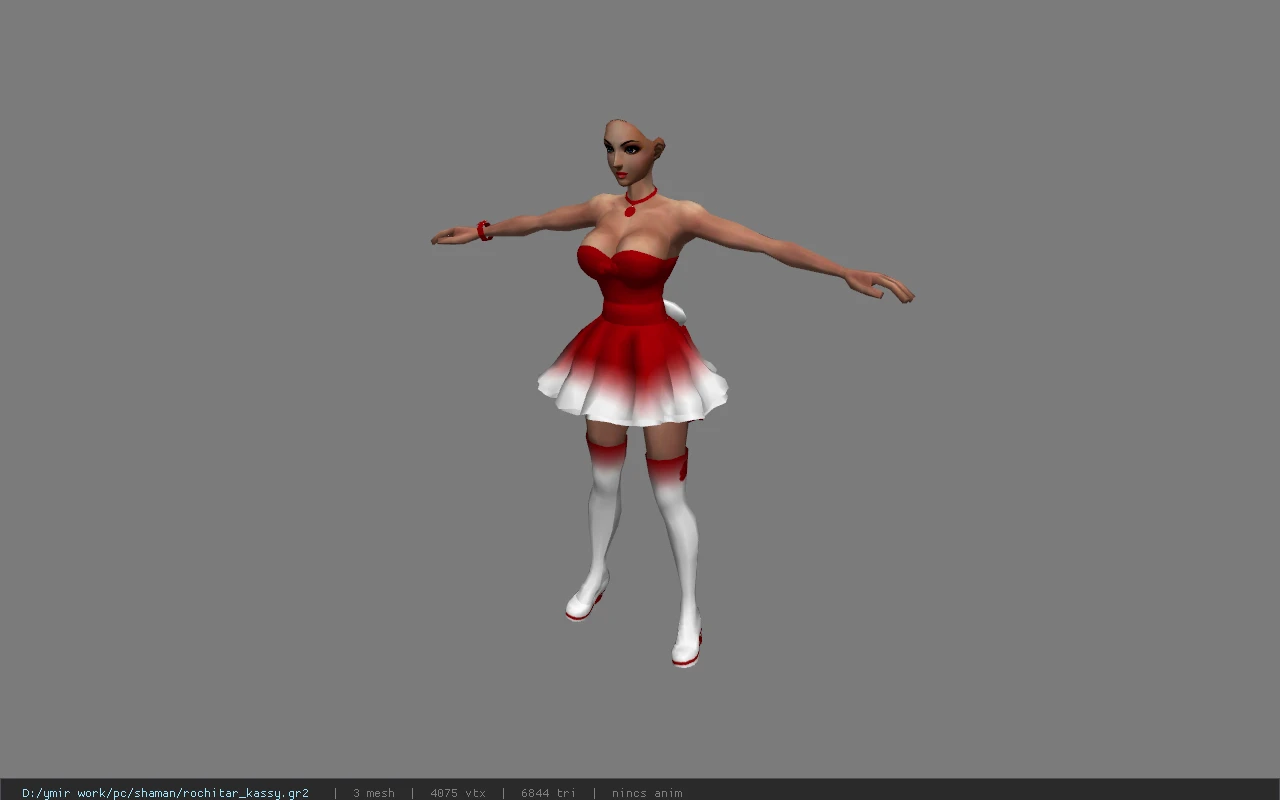Click the 'nincs anim' status entry

coord(647,793)
